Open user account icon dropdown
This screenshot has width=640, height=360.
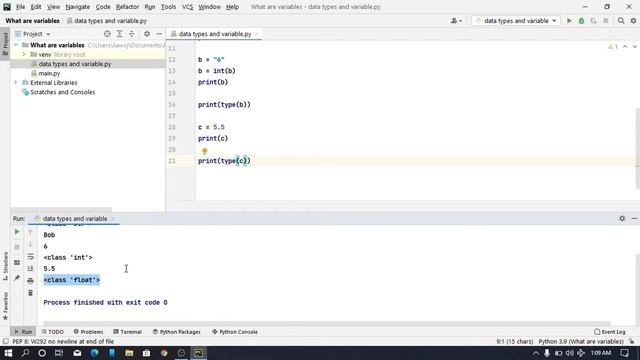point(456,21)
